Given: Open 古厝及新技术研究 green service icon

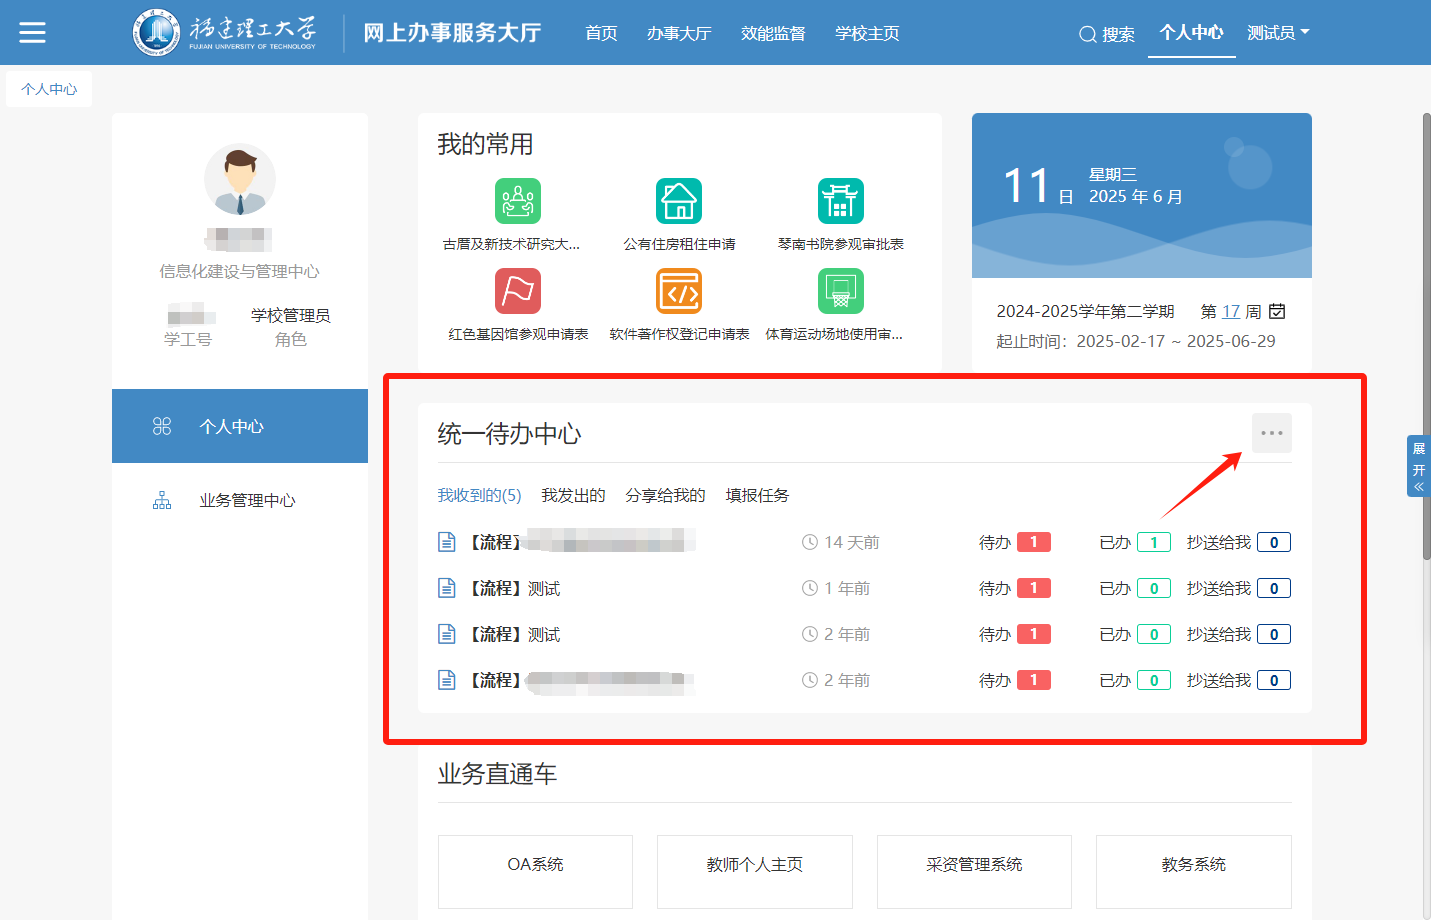Looking at the screenshot, I should click(x=517, y=201).
